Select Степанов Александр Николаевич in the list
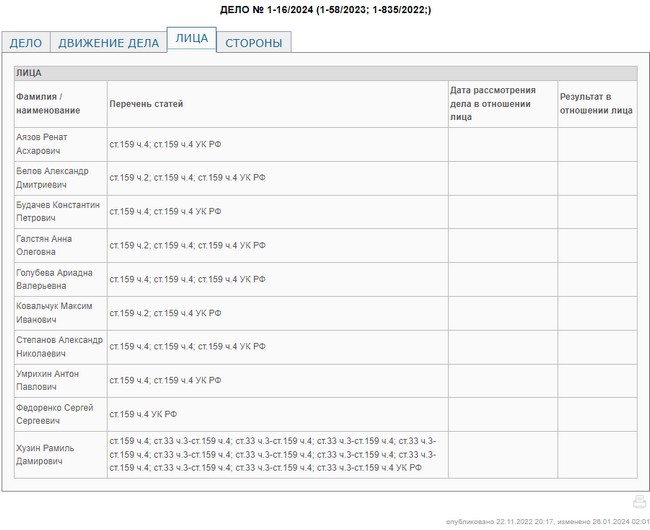 coord(59,347)
